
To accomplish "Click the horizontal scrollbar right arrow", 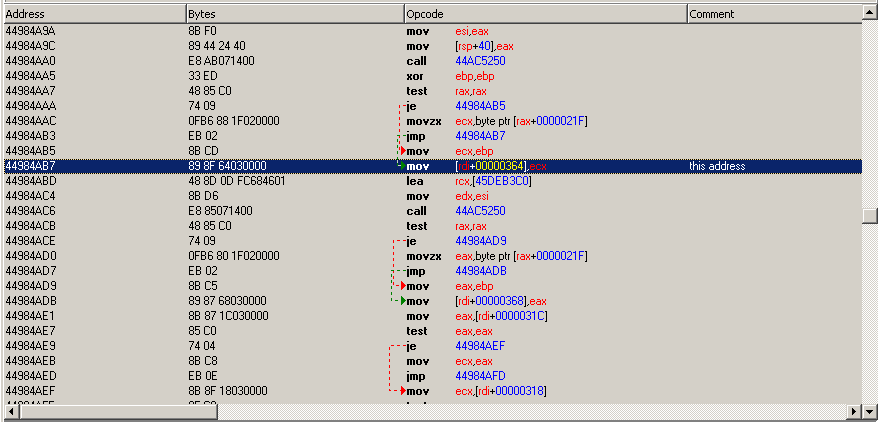I will [853, 412].
